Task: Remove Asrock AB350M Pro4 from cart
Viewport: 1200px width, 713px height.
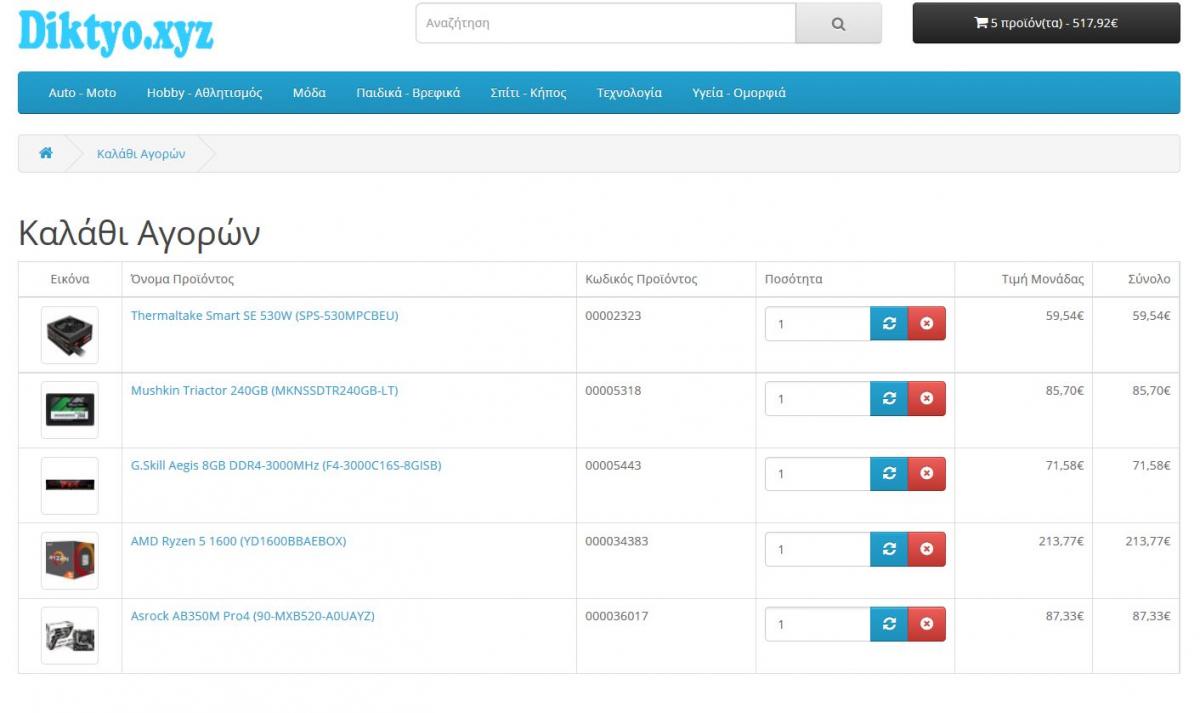Action: (x=926, y=624)
